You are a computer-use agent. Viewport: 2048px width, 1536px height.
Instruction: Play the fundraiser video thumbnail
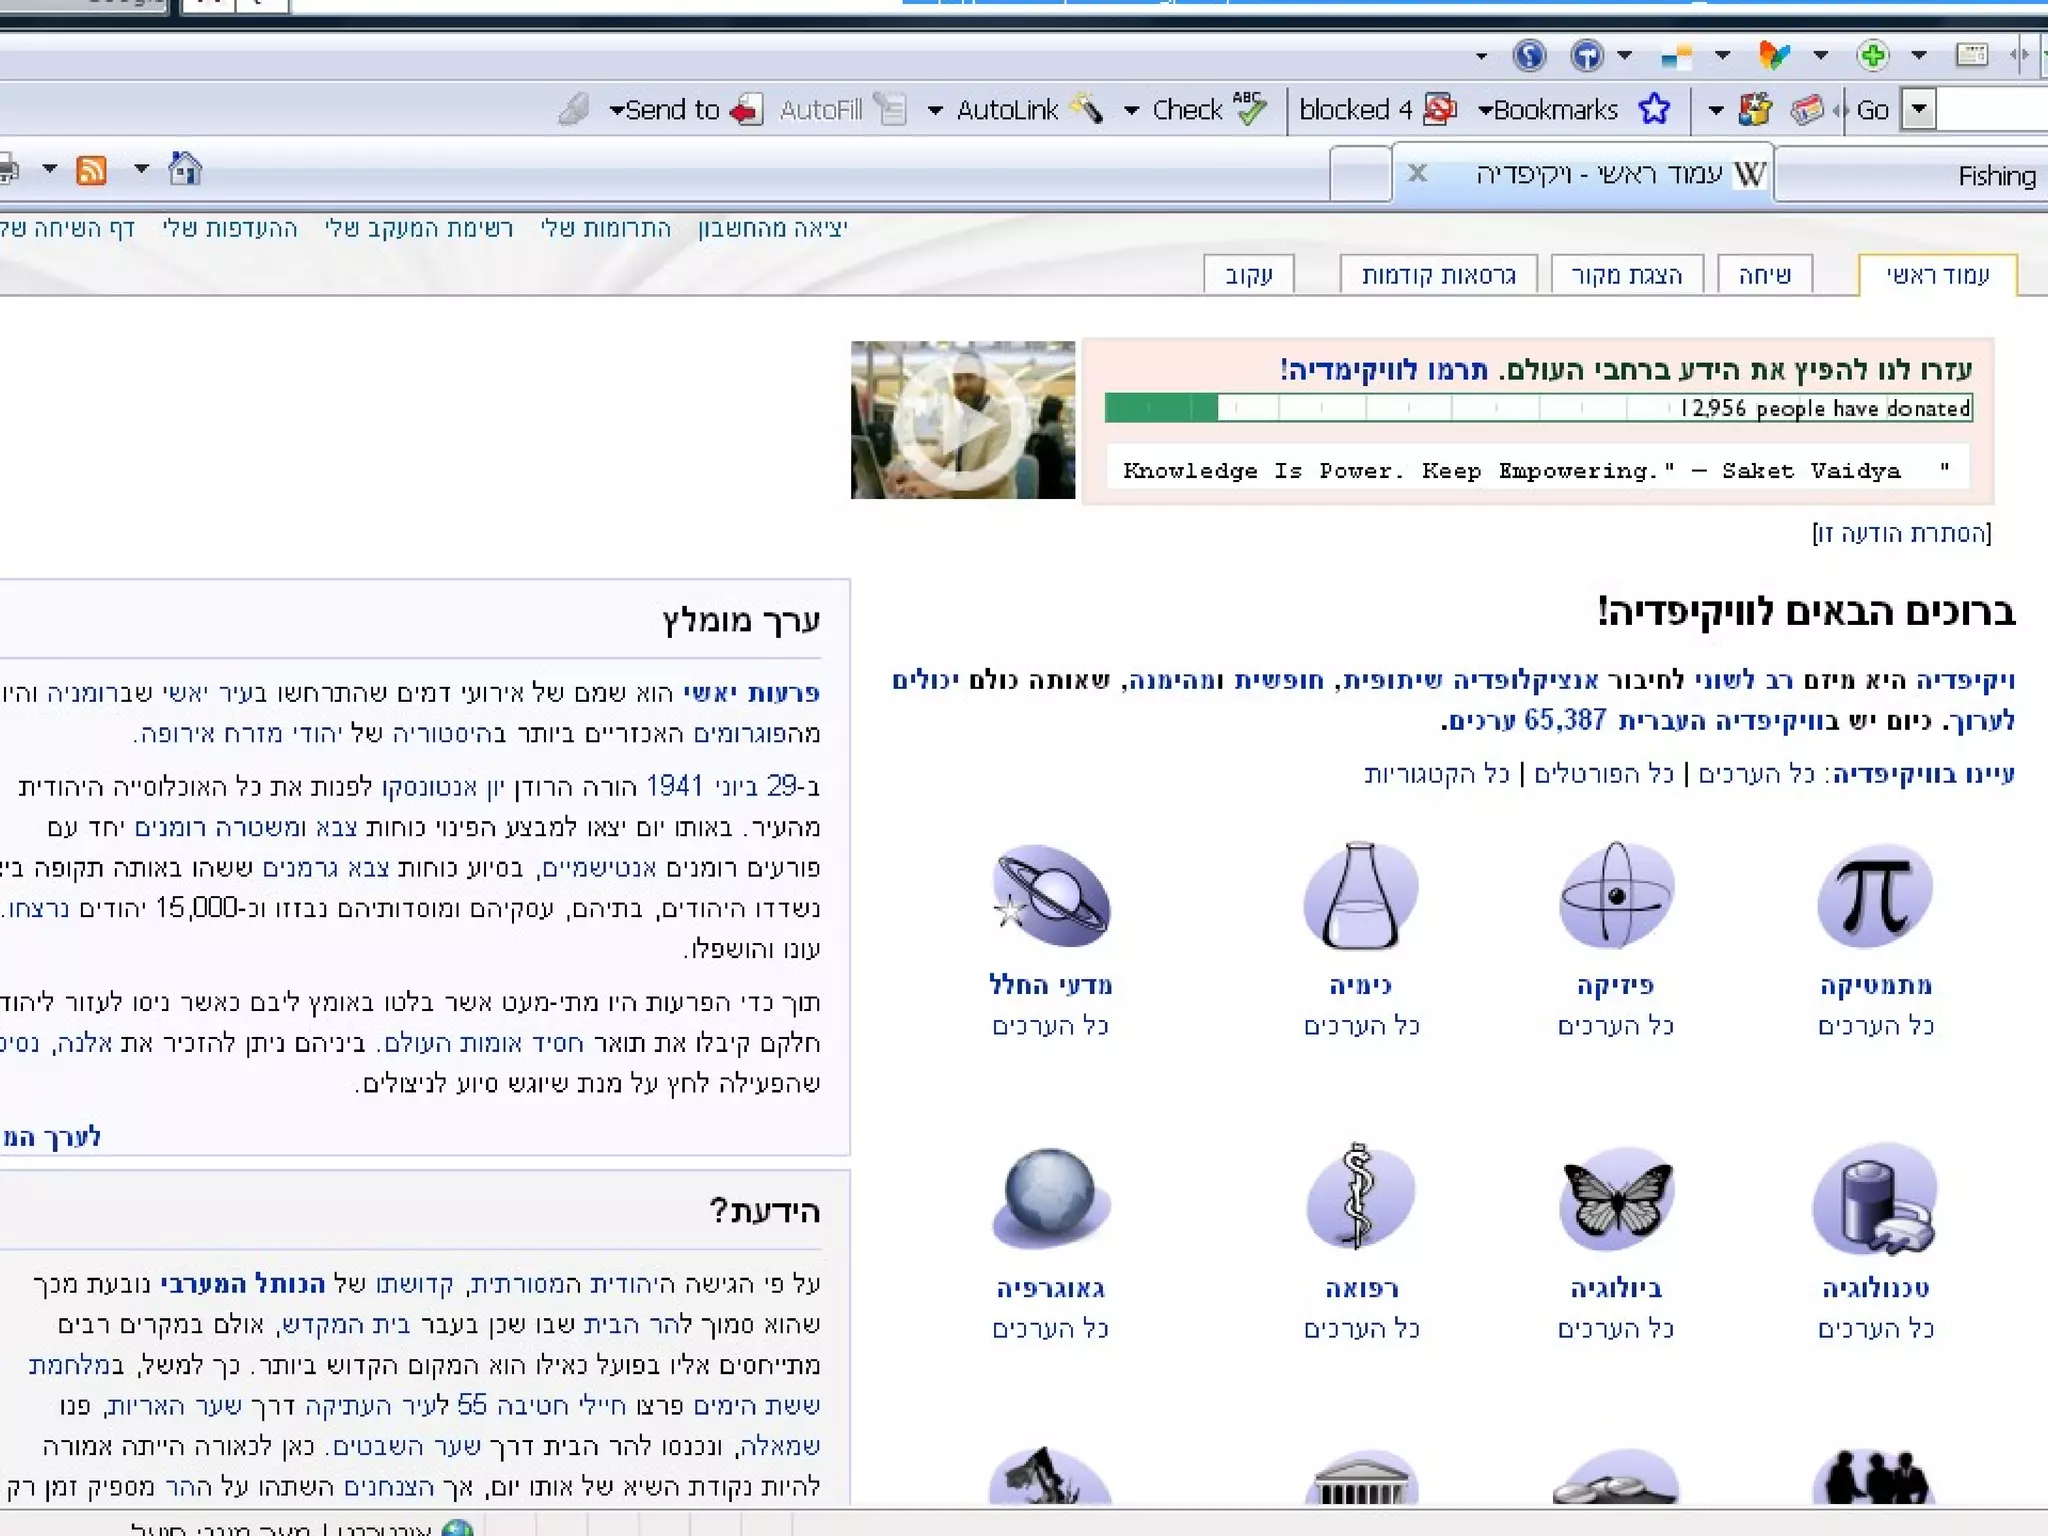point(962,421)
